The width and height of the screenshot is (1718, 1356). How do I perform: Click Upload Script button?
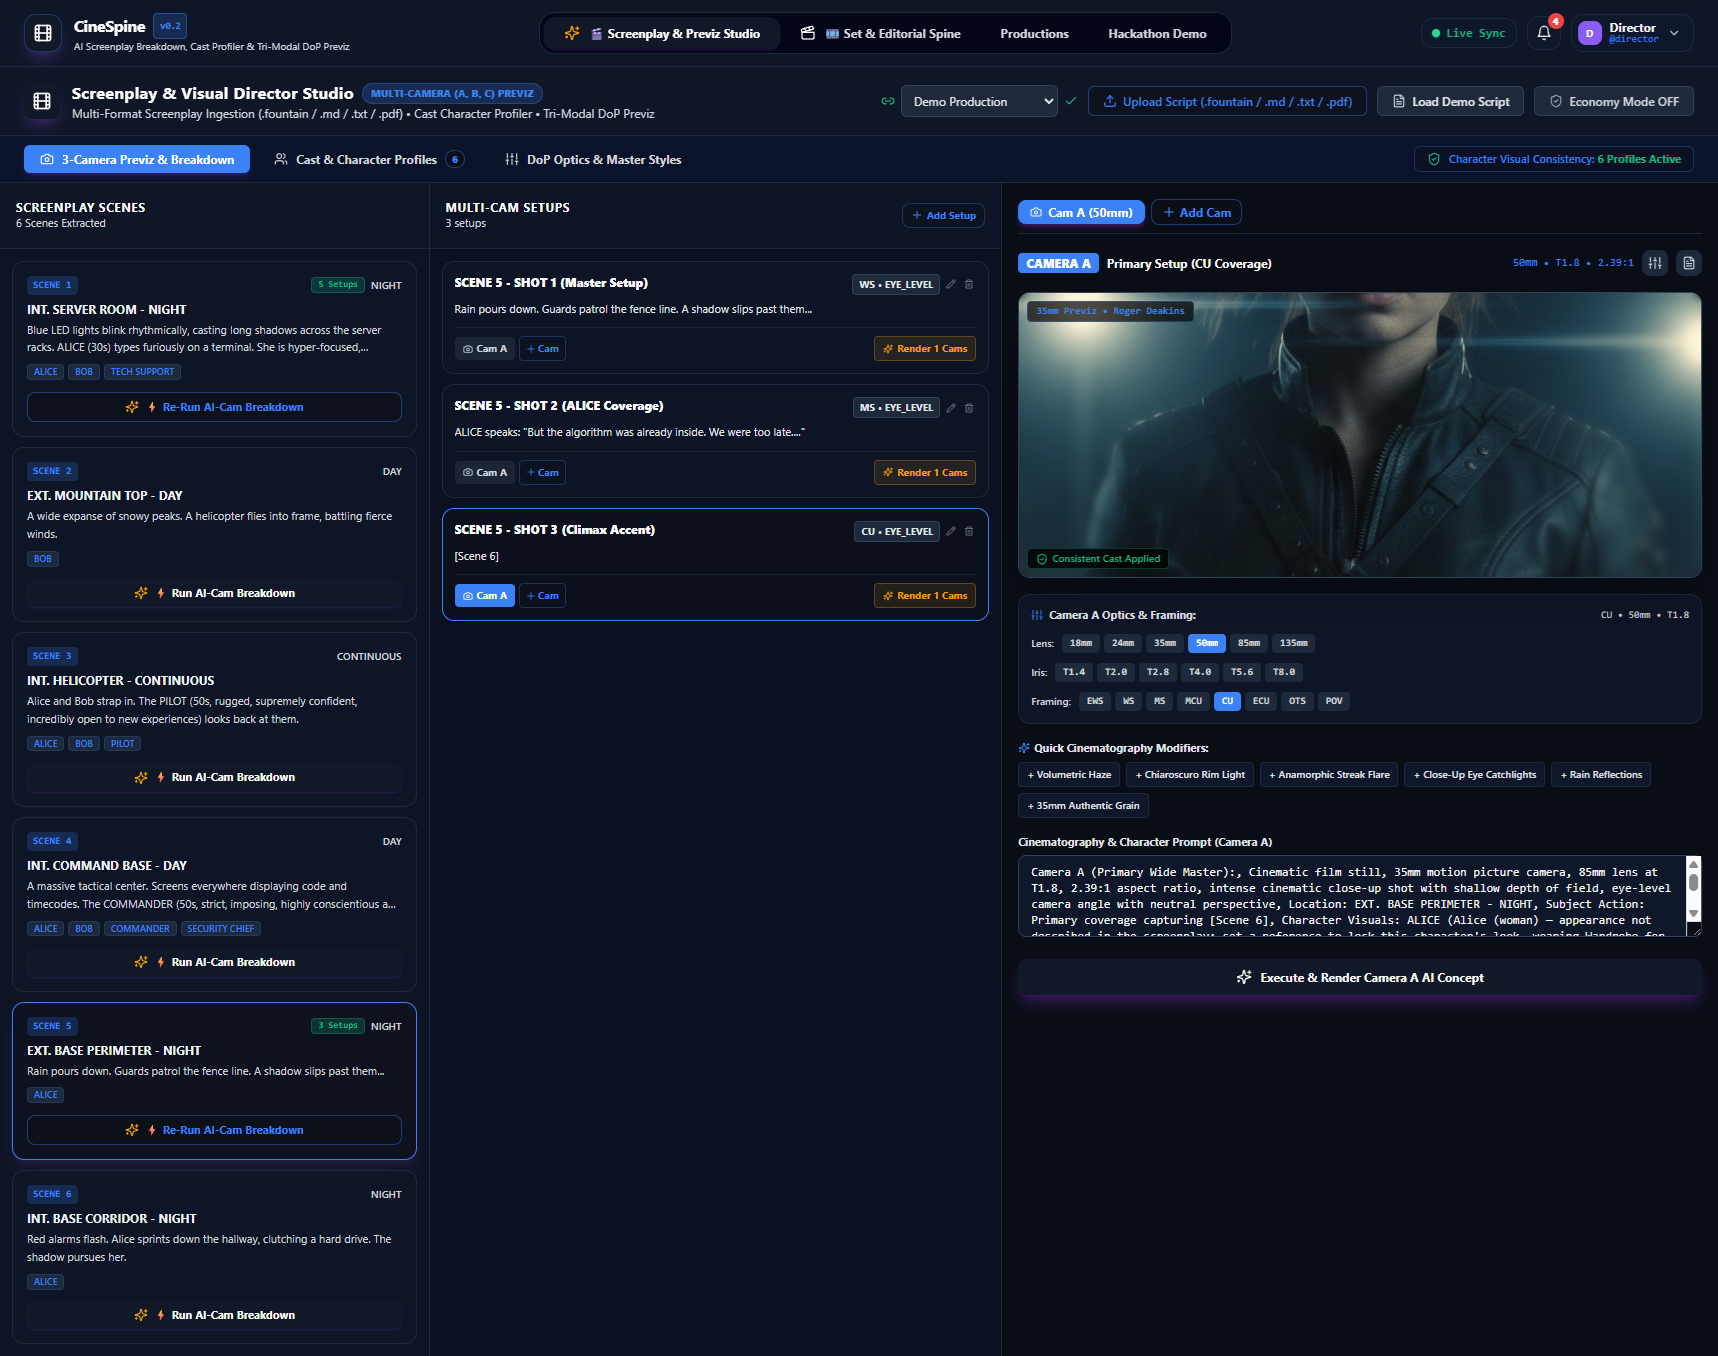1227,101
